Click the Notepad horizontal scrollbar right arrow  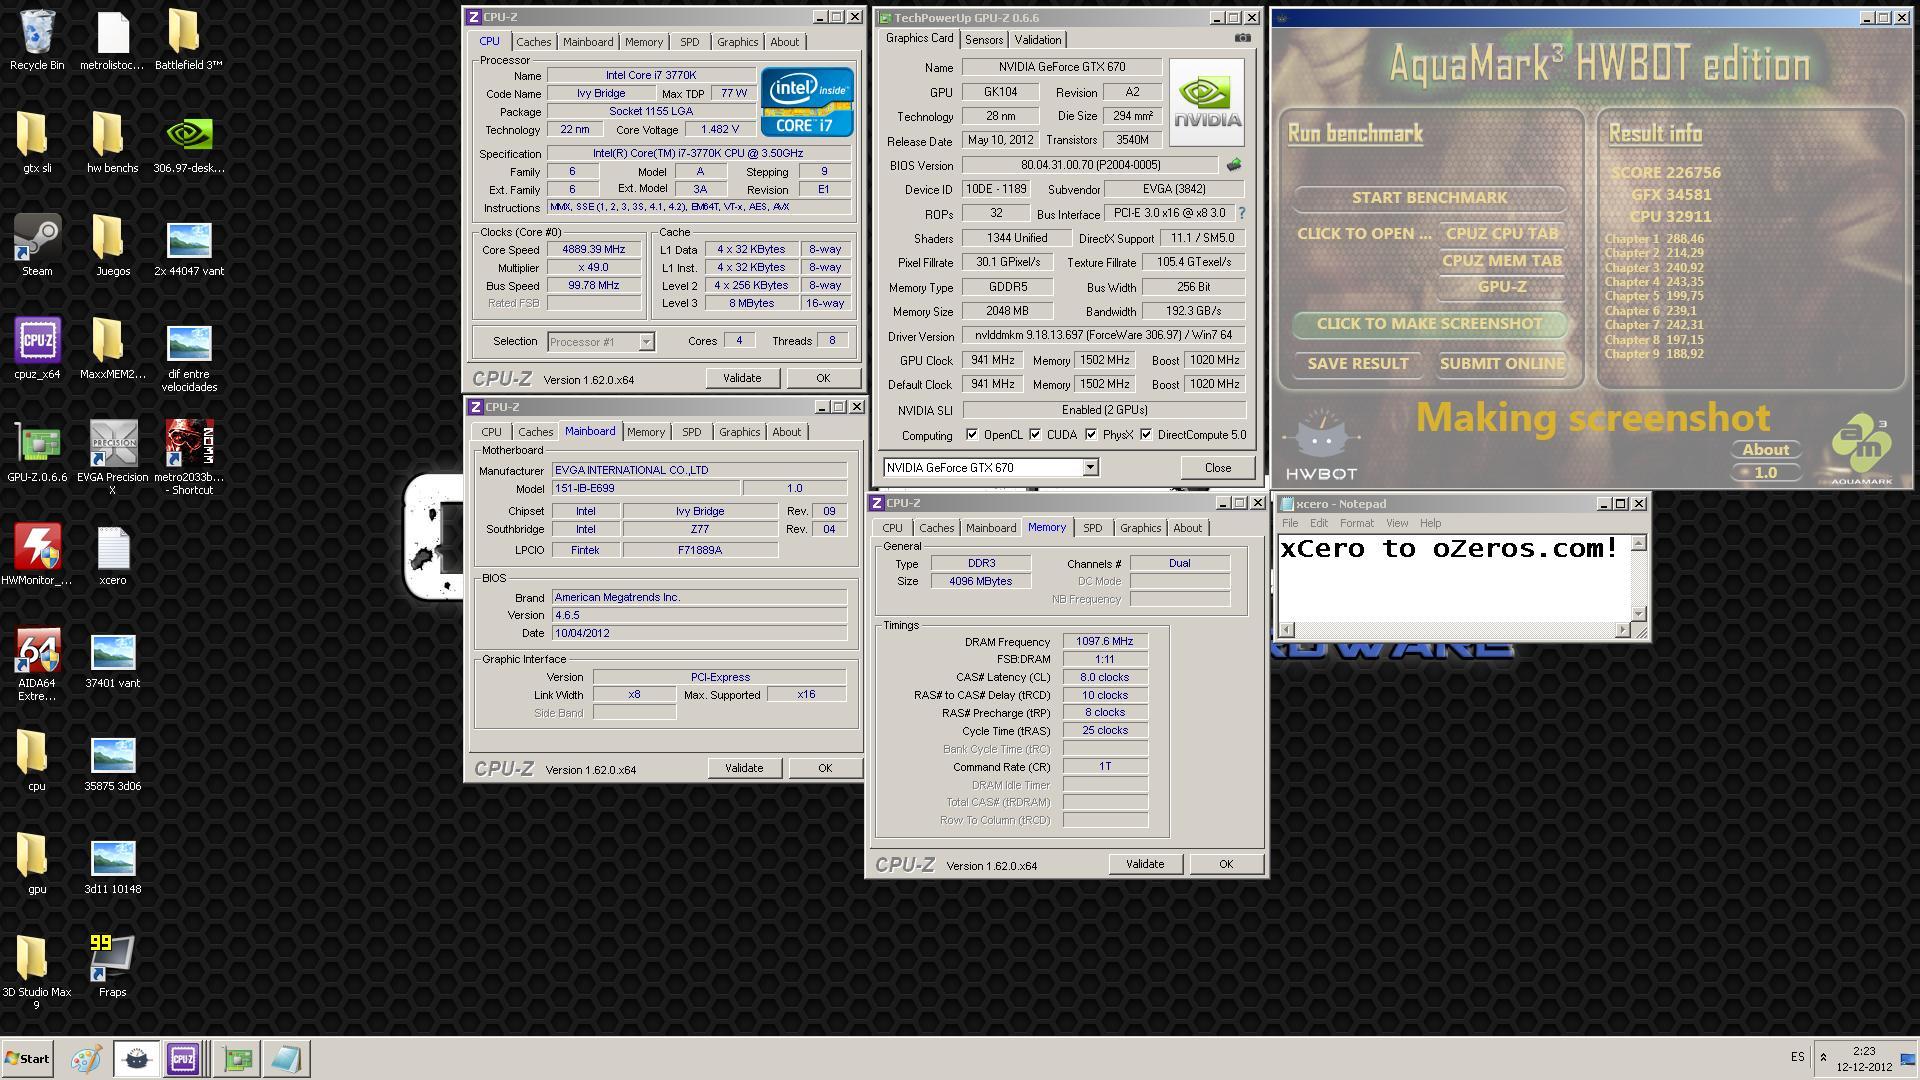tap(1622, 629)
